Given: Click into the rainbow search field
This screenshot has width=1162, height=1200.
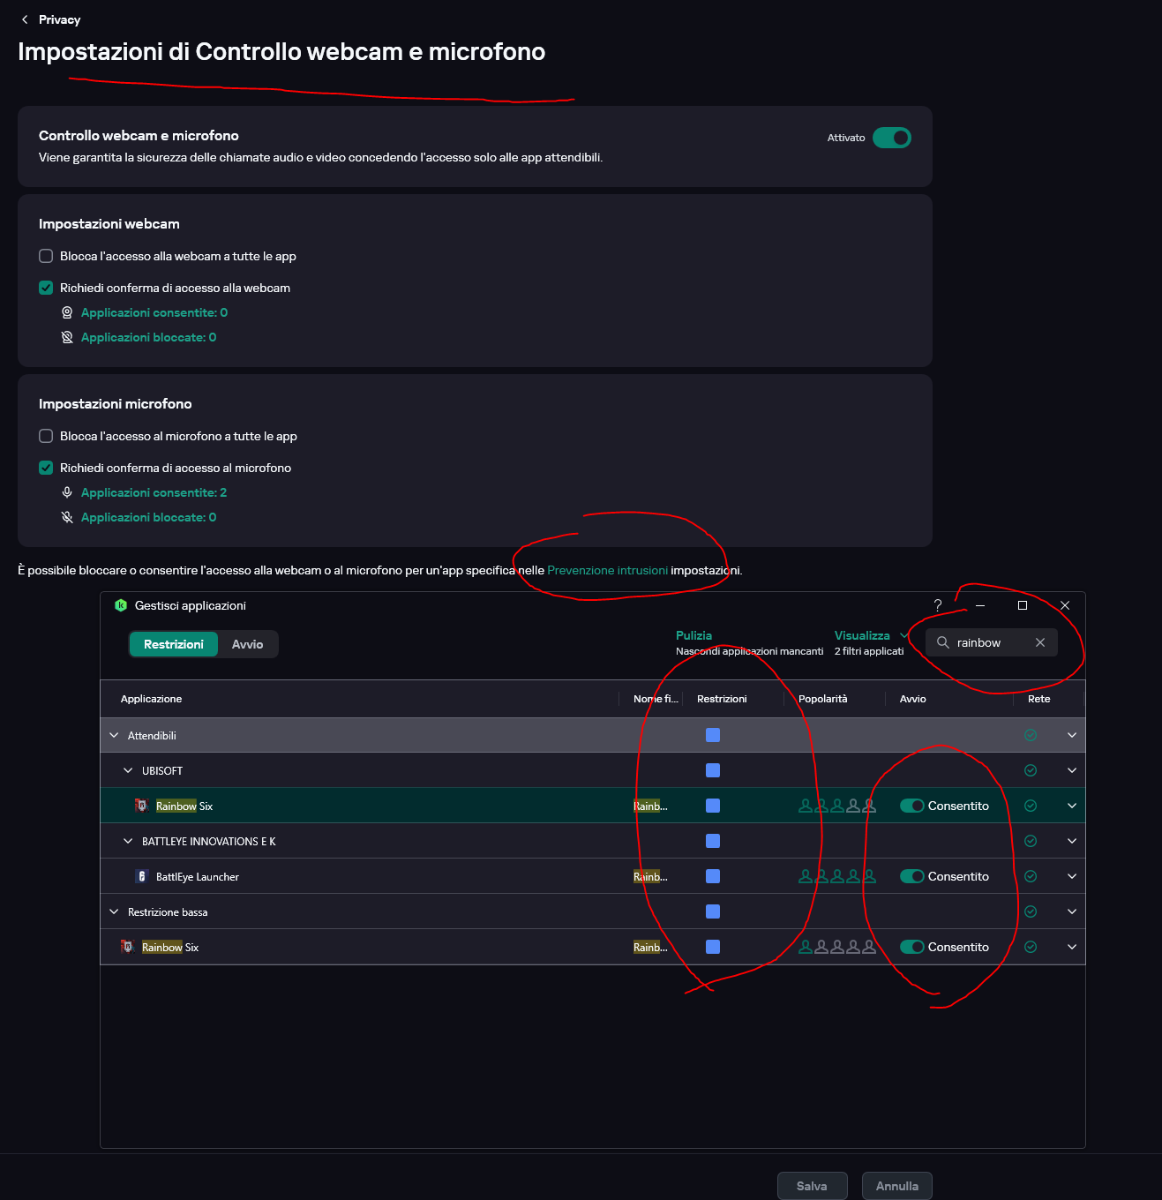Looking at the screenshot, I should click(990, 643).
